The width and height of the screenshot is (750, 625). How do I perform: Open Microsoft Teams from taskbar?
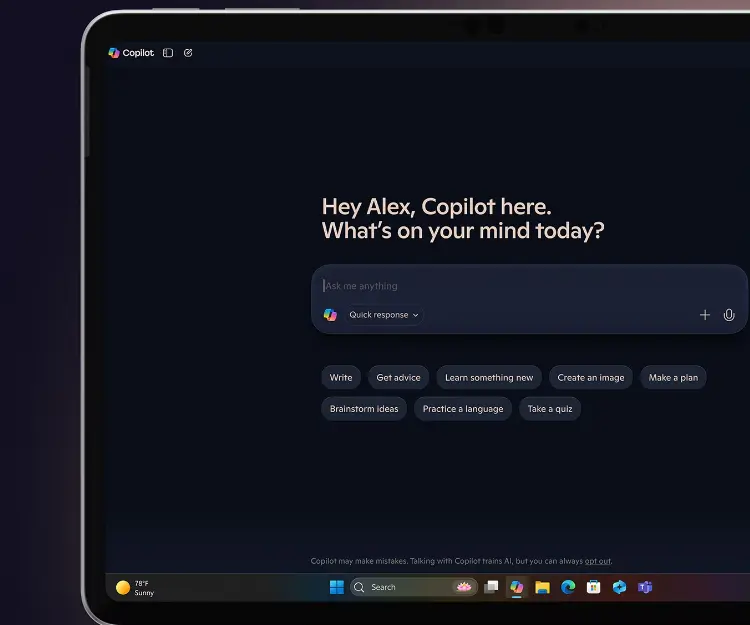pos(645,587)
